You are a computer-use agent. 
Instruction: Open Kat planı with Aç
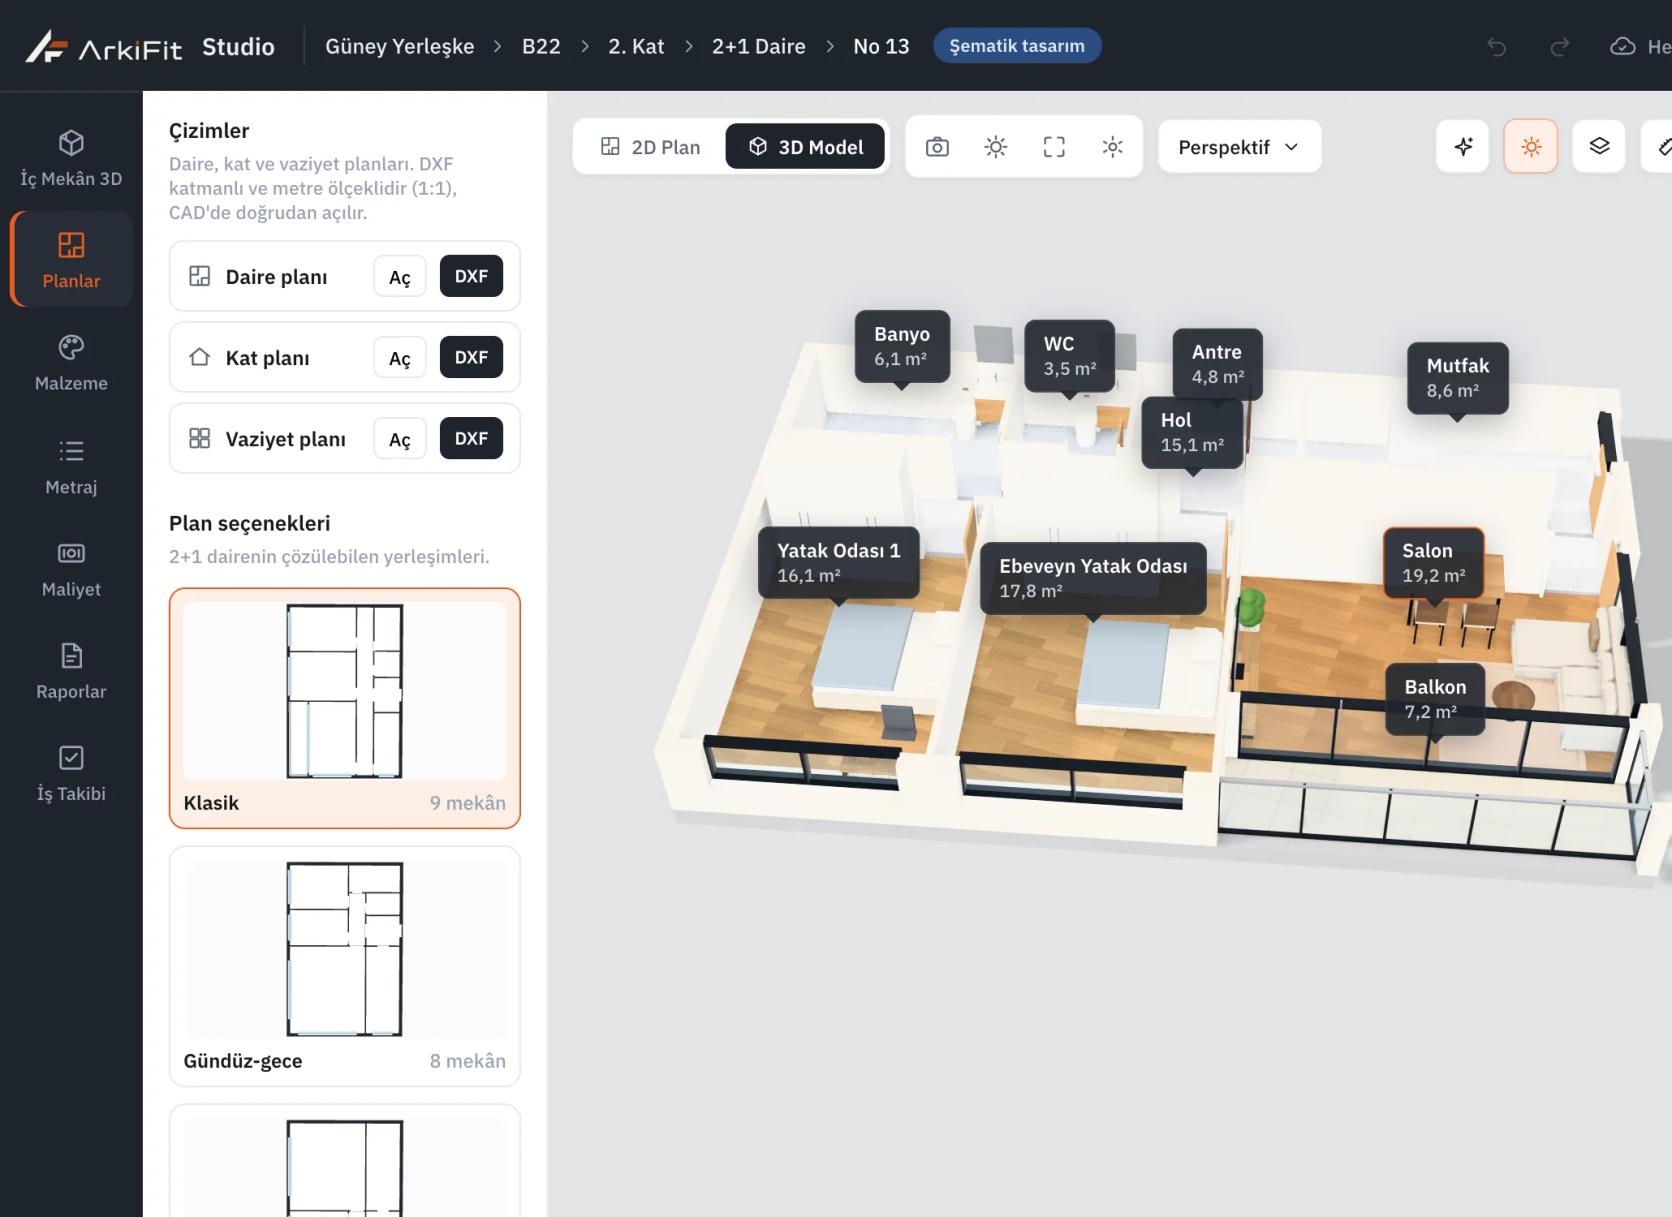[400, 358]
